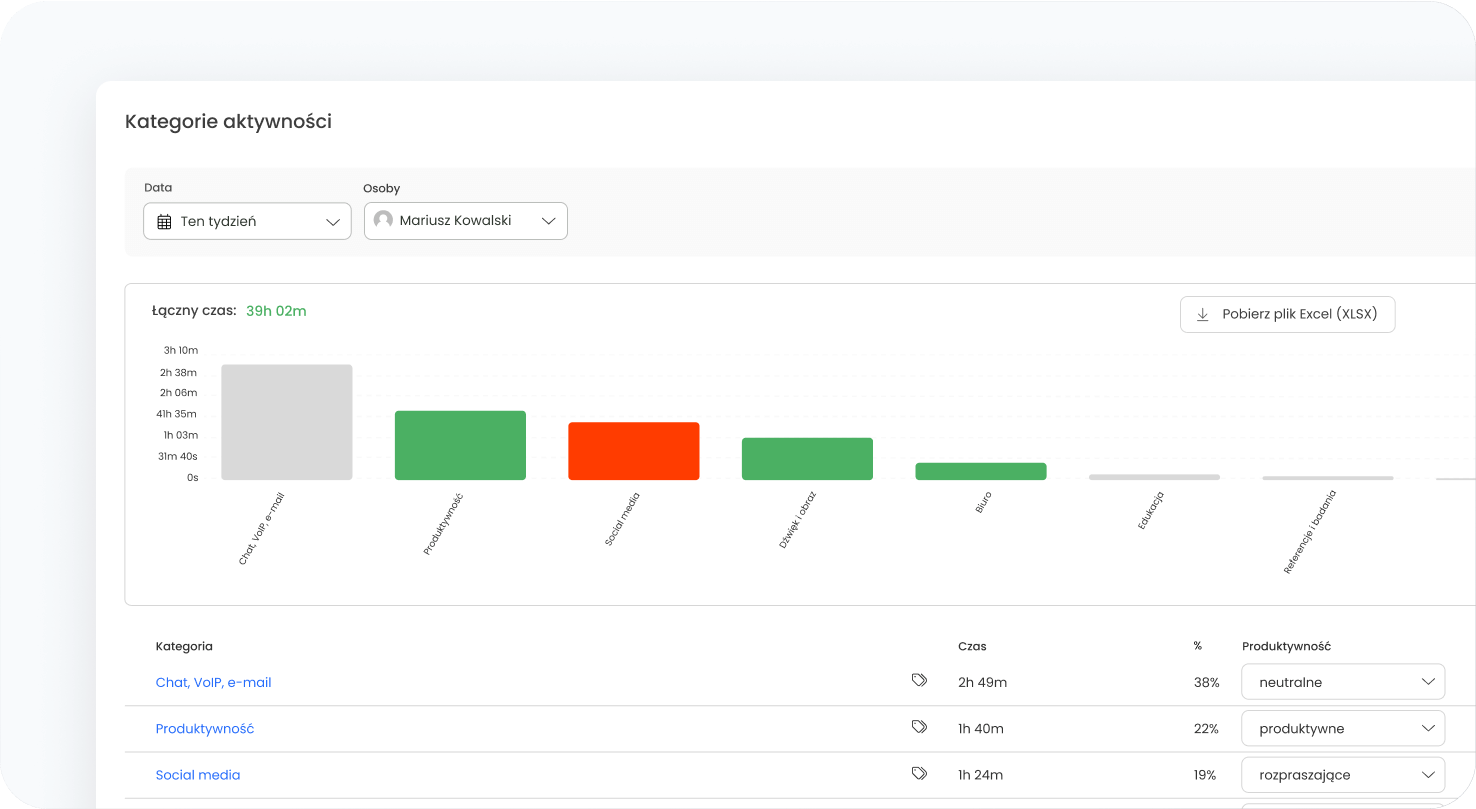This screenshot has width=1476, height=809.
Task: Open the 'rozpraszające' productivity dropdown
Action: pyautogui.click(x=1343, y=774)
